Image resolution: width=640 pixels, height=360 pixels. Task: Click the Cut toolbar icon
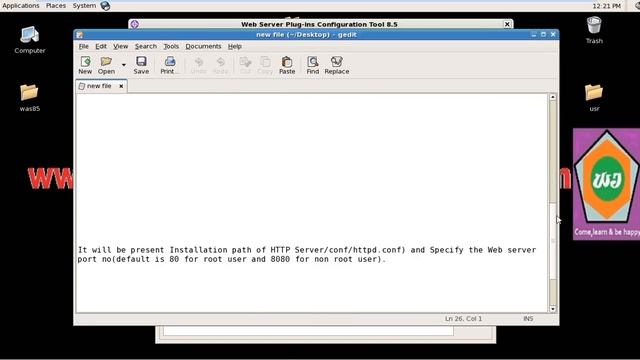(245, 65)
